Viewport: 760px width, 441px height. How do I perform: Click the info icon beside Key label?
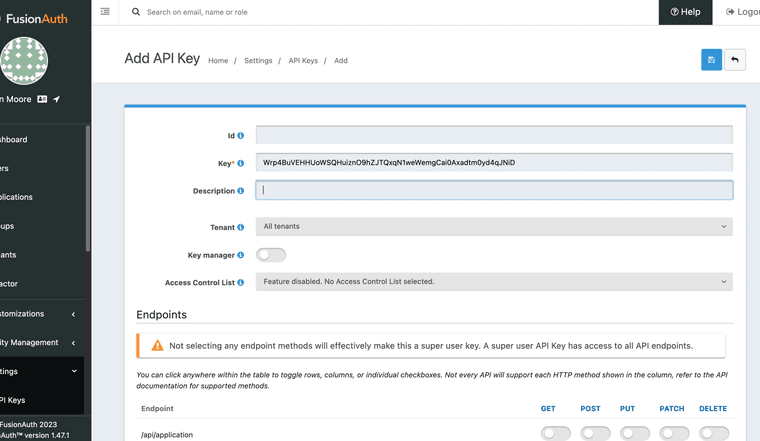pyautogui.click(x=241, y=162)
